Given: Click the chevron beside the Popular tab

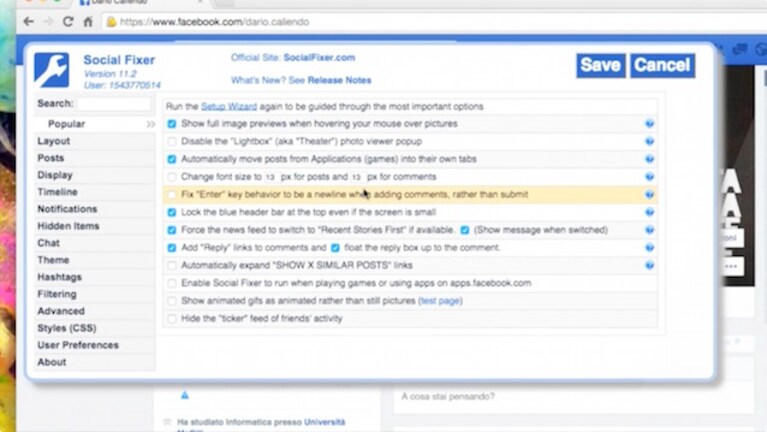Looking at the screenshot, I should click(150, 124).
